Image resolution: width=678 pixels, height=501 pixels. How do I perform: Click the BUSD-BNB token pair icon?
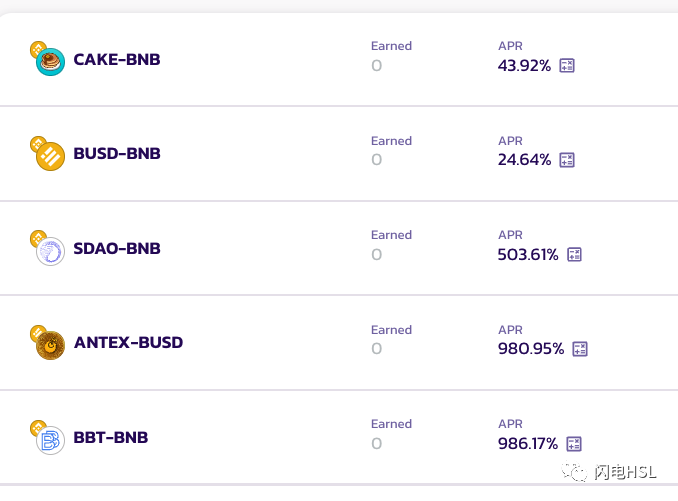coord(48,153)
